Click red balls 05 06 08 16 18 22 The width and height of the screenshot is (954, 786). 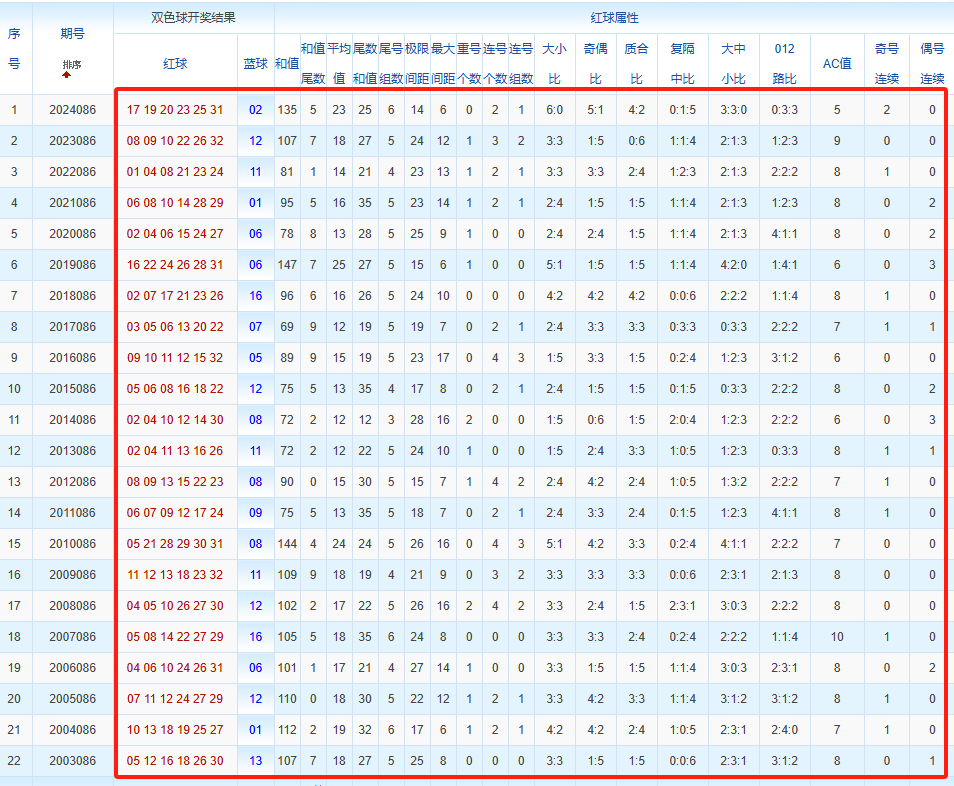tap(175, 389)
